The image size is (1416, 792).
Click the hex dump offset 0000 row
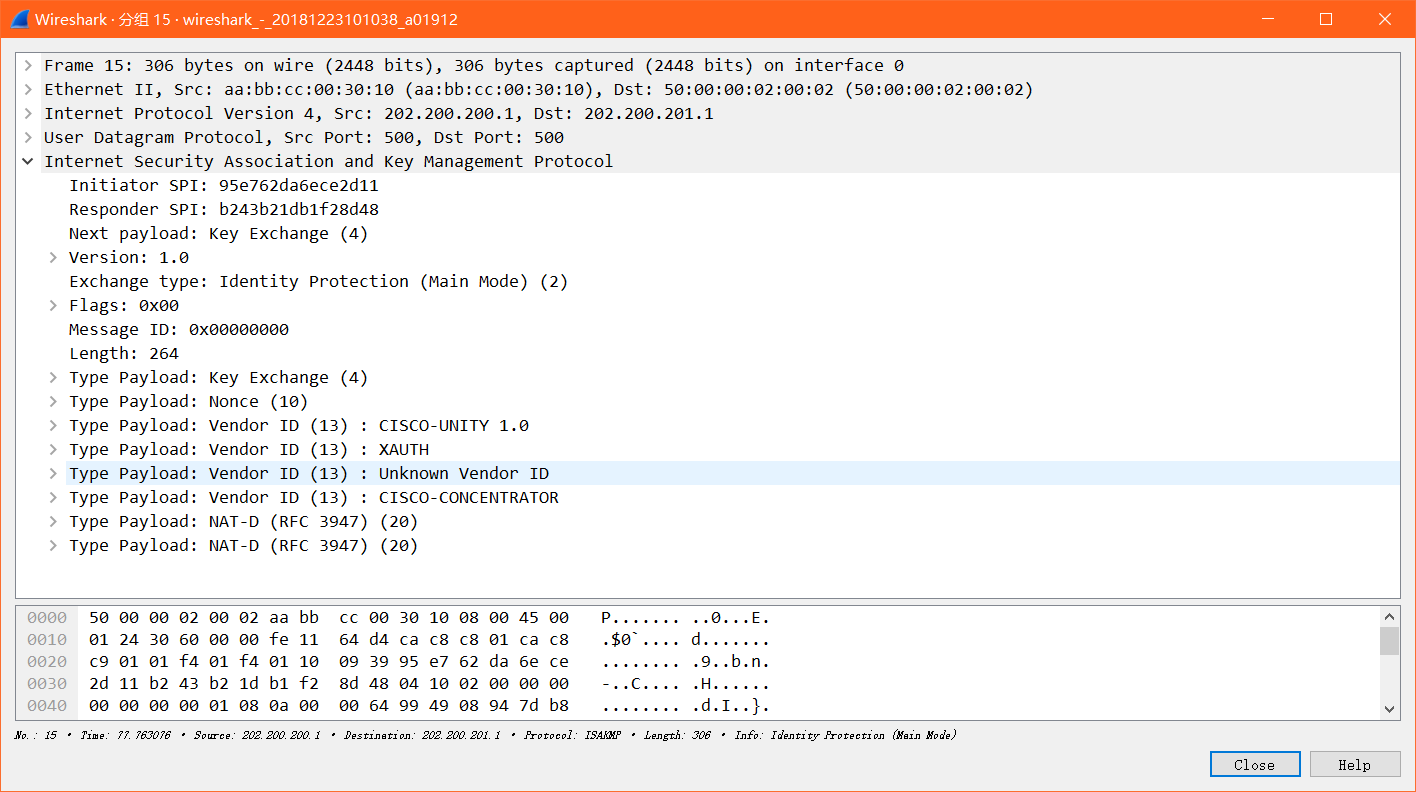[x=47, y=618]
